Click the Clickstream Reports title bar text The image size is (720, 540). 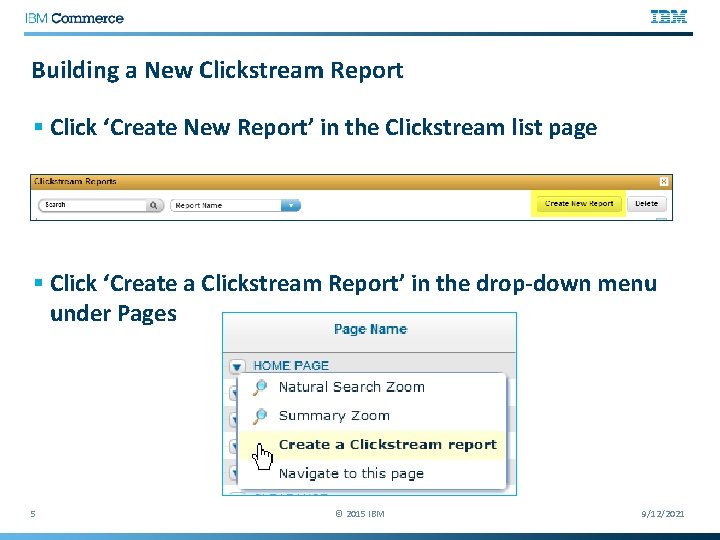75,181
